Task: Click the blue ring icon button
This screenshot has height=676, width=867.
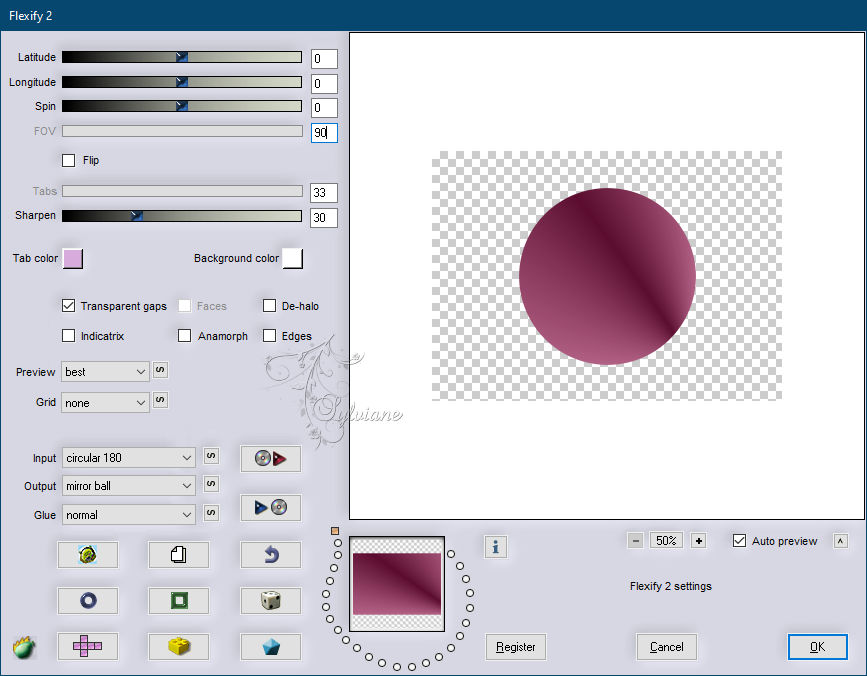Action: coord(87,600)
